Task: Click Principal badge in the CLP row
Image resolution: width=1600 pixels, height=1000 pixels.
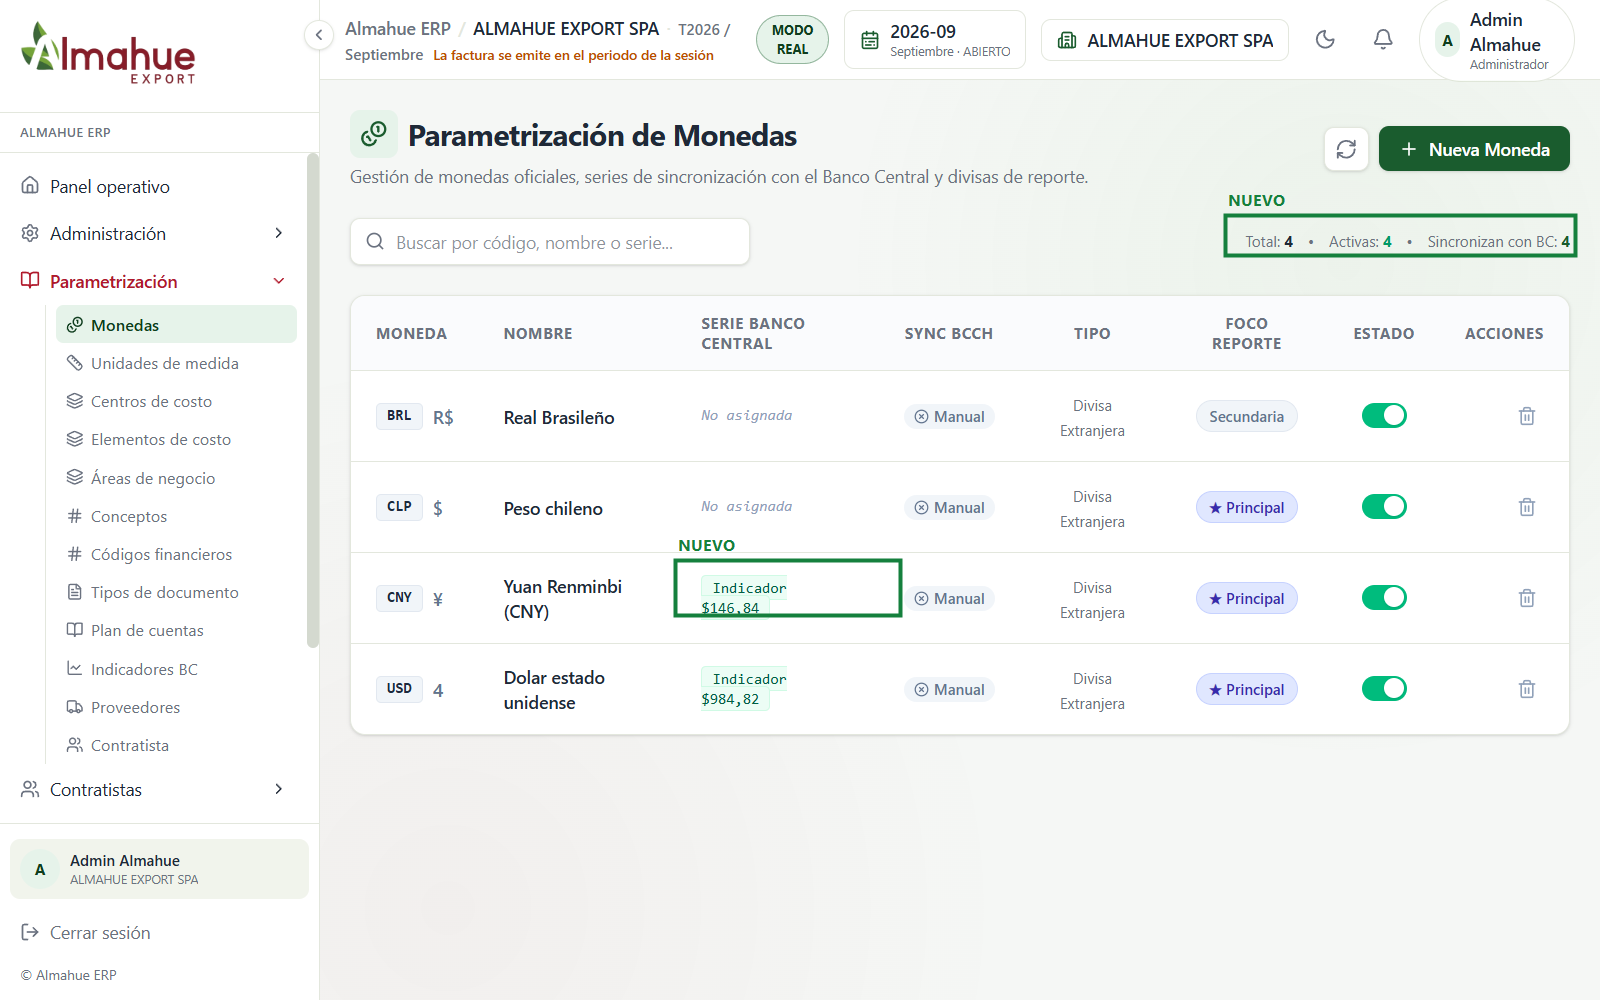Action: [1247, 507]
